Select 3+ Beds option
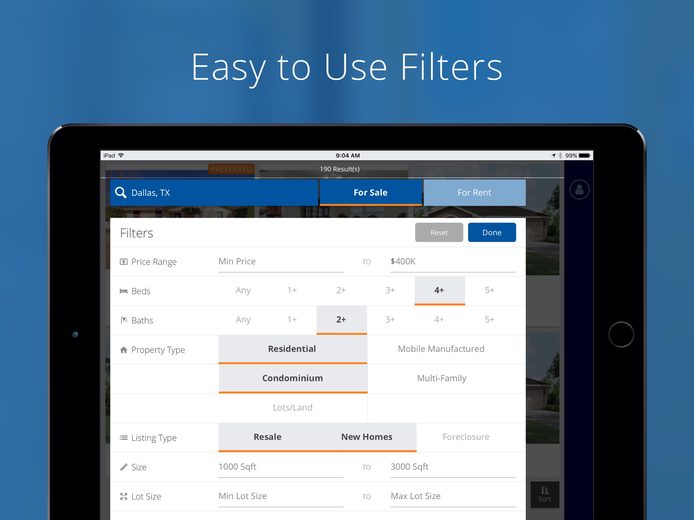This screenshot has height=520, width=694. click(390, 290)
